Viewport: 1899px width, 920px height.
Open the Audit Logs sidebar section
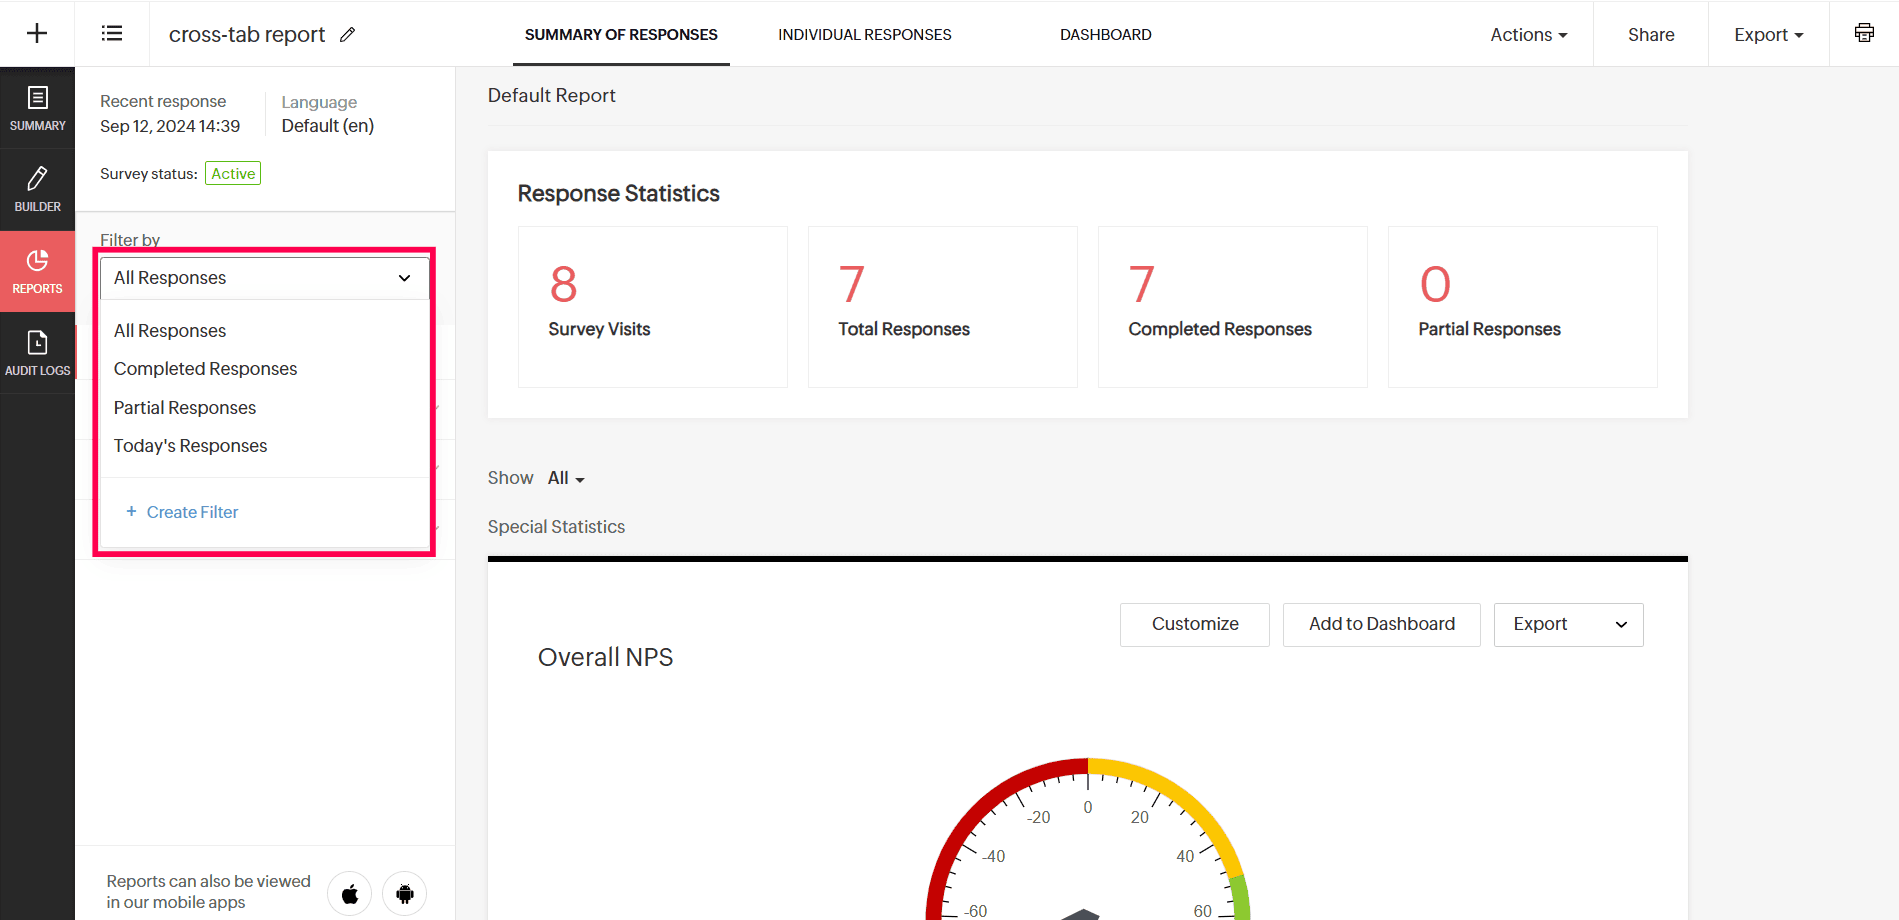[x=37, y=353]
